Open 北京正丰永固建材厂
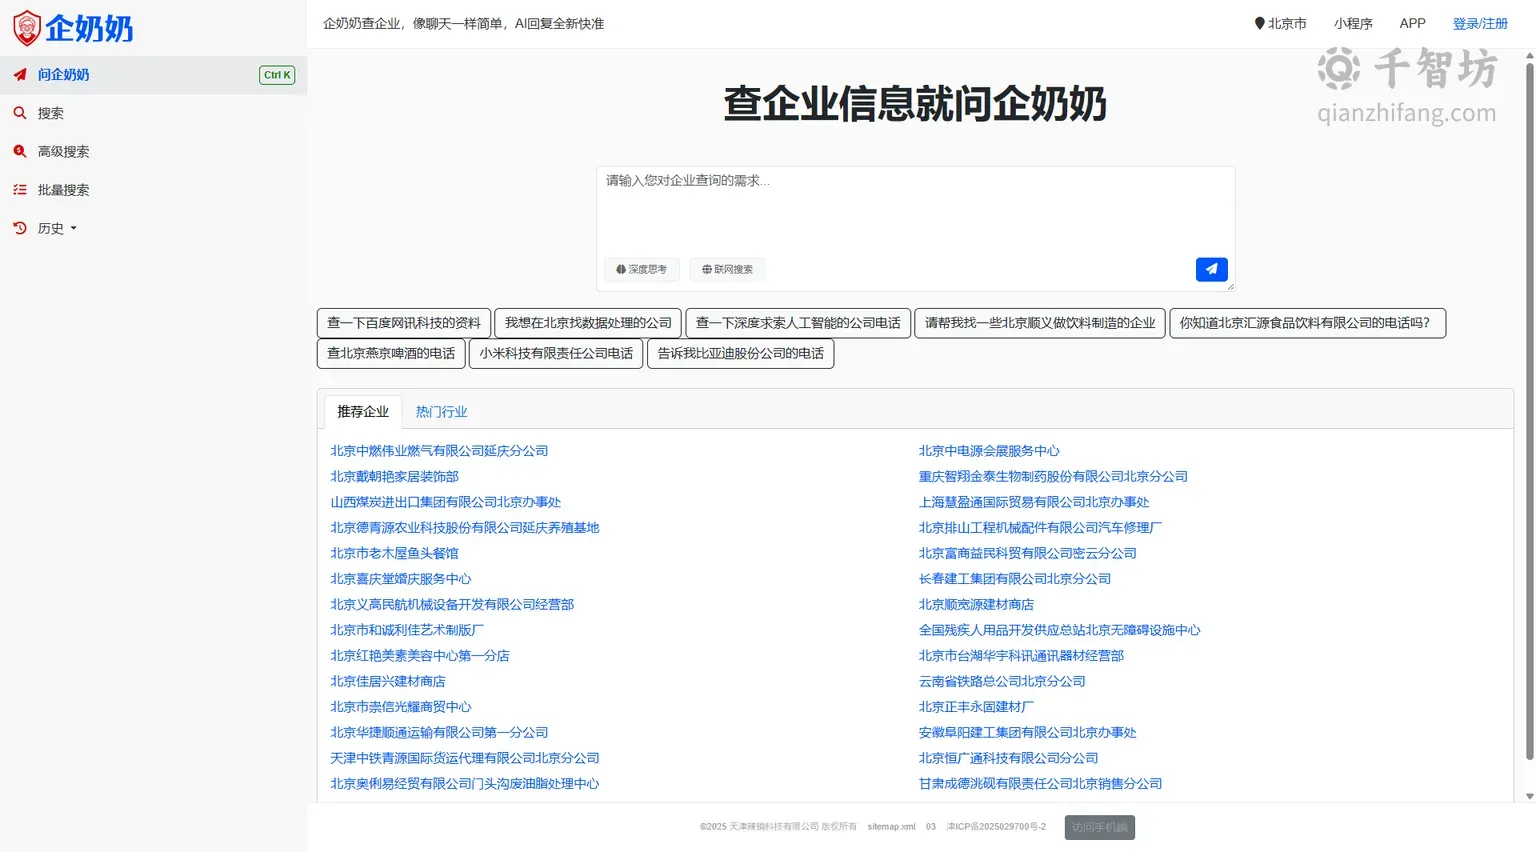The image size is (1536, 852). (976, 707)
